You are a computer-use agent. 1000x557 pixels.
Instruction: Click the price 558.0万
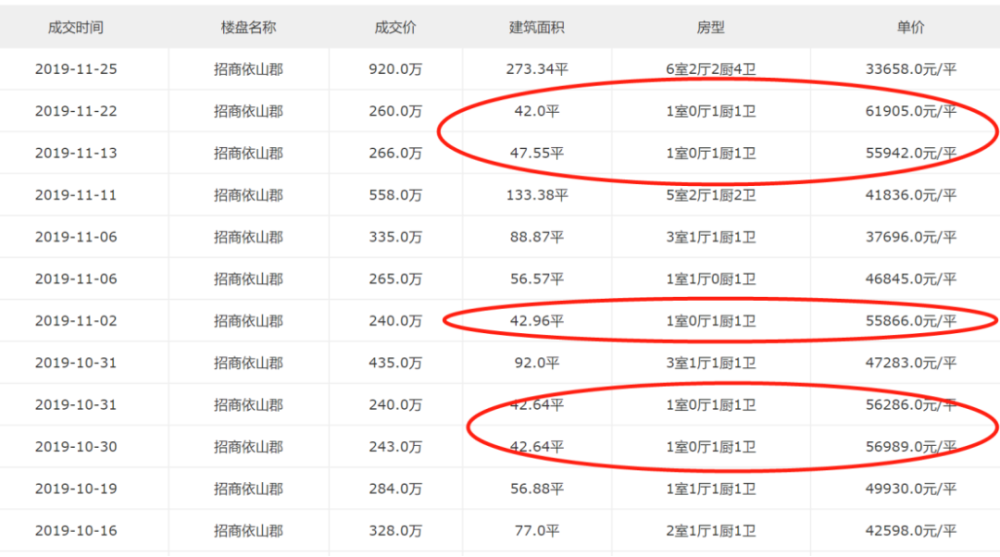395,195
